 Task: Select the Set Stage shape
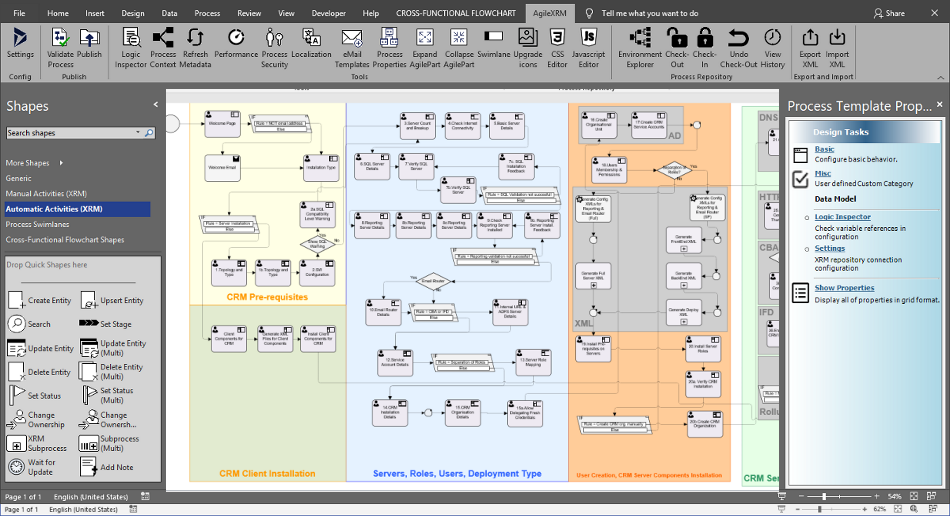(x=105, y=323)
